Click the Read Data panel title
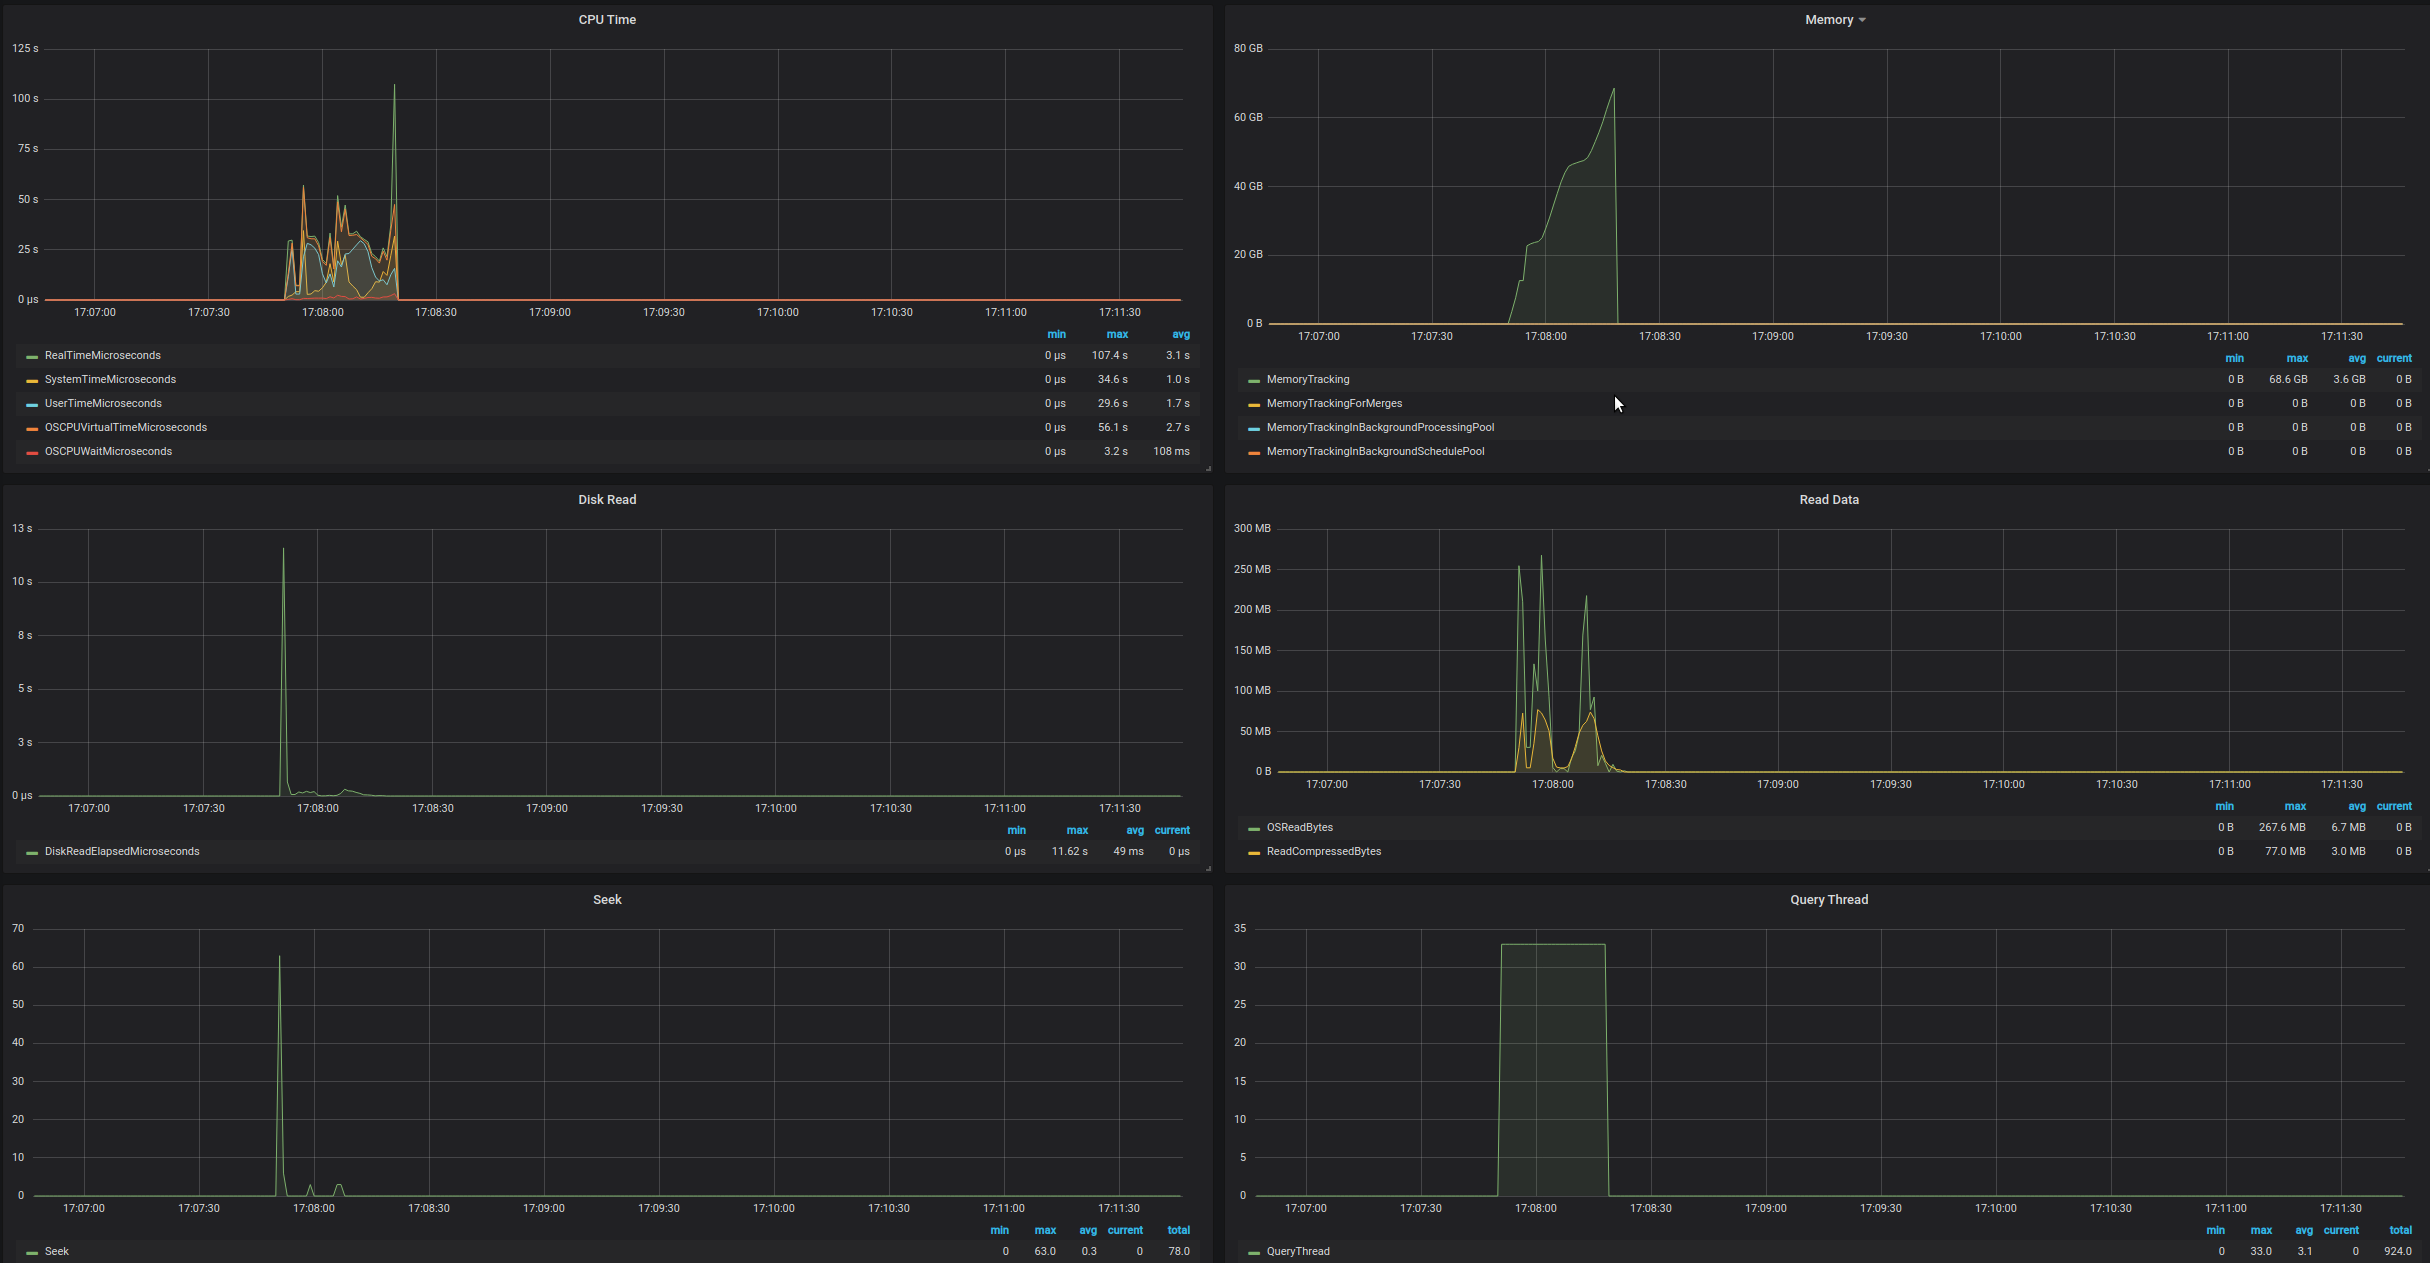This screenshot has height=1263, width=2430. click(x=1829, y=499)
